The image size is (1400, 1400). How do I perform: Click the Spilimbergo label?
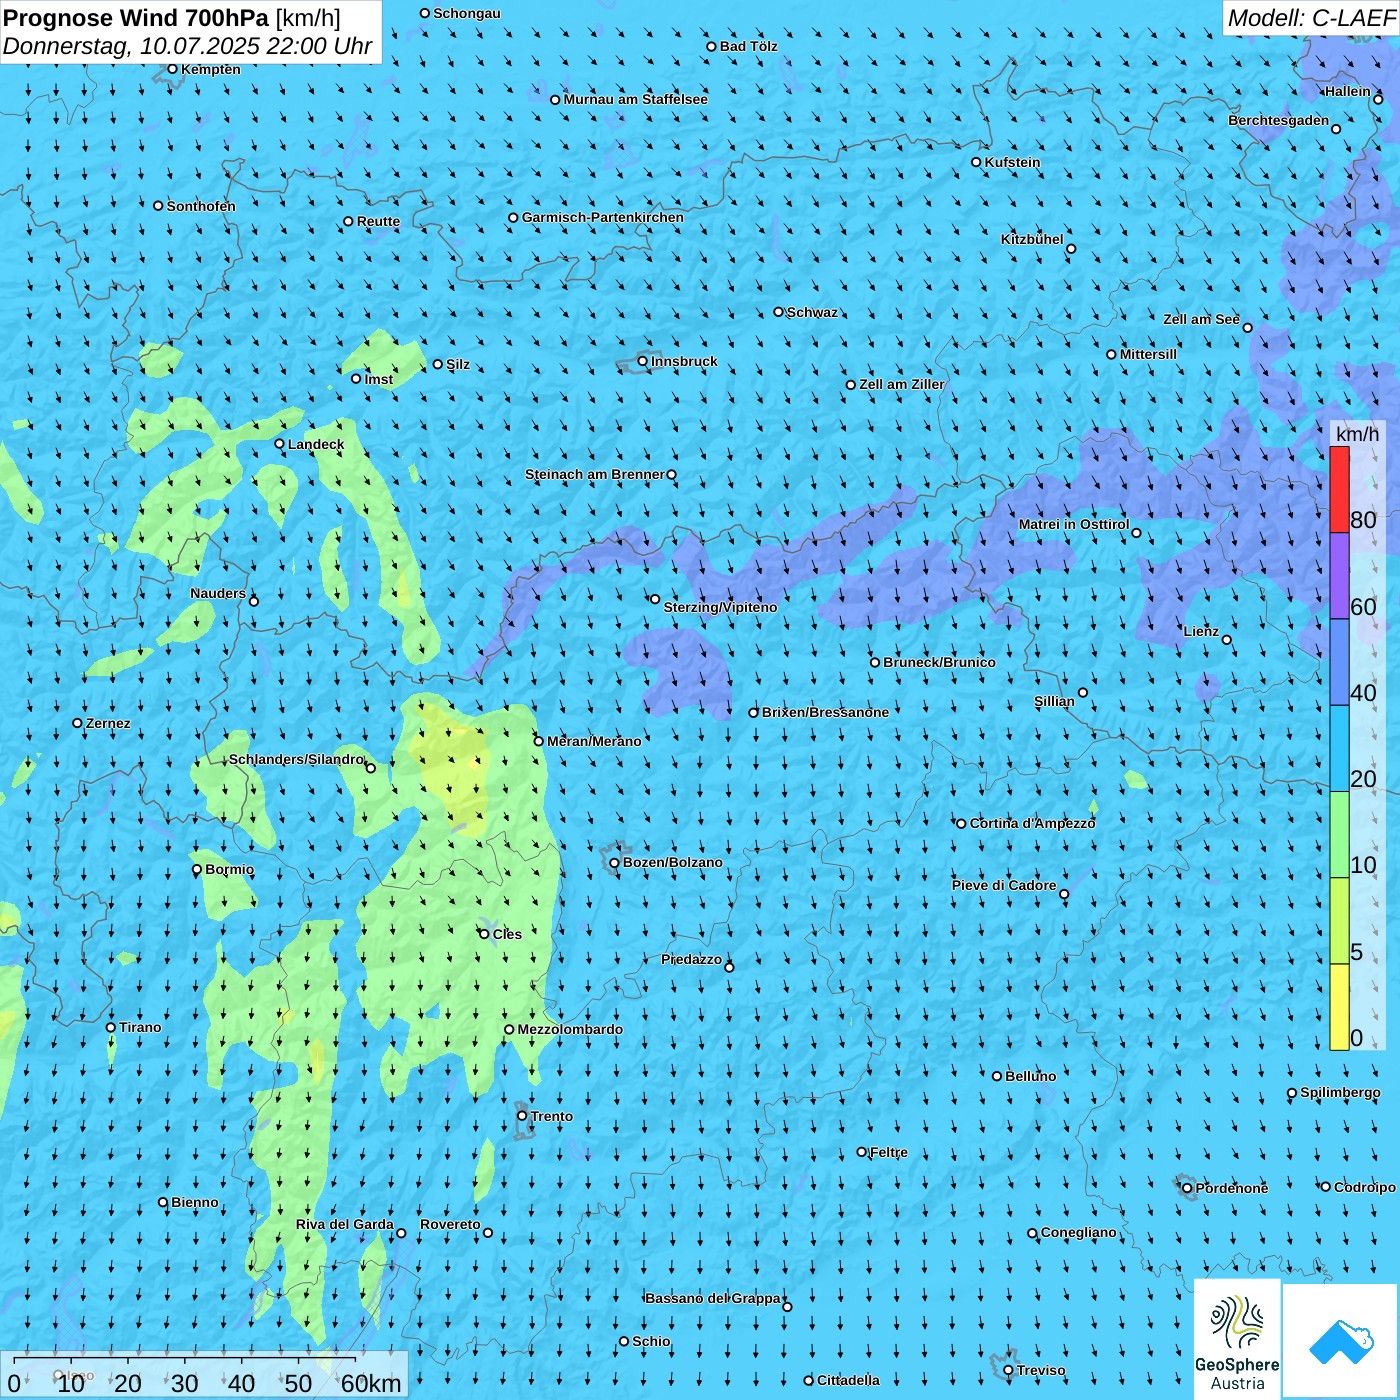coord(1340,1092)
